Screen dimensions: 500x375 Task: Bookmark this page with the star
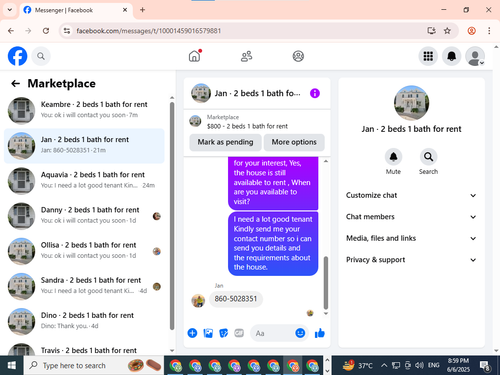[x=447, y=31]
